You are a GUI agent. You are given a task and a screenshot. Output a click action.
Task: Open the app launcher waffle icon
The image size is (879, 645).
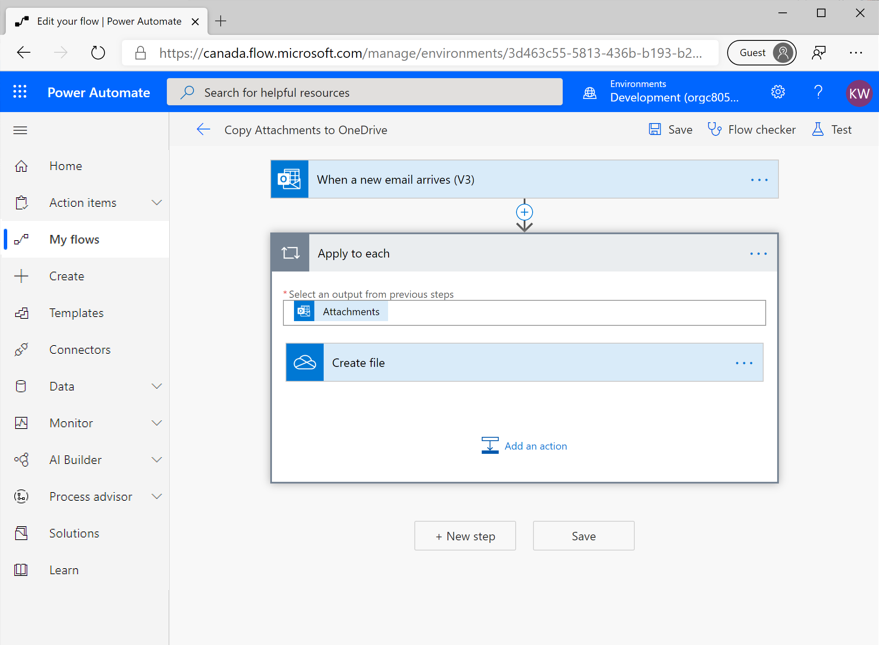coord(20,92)
